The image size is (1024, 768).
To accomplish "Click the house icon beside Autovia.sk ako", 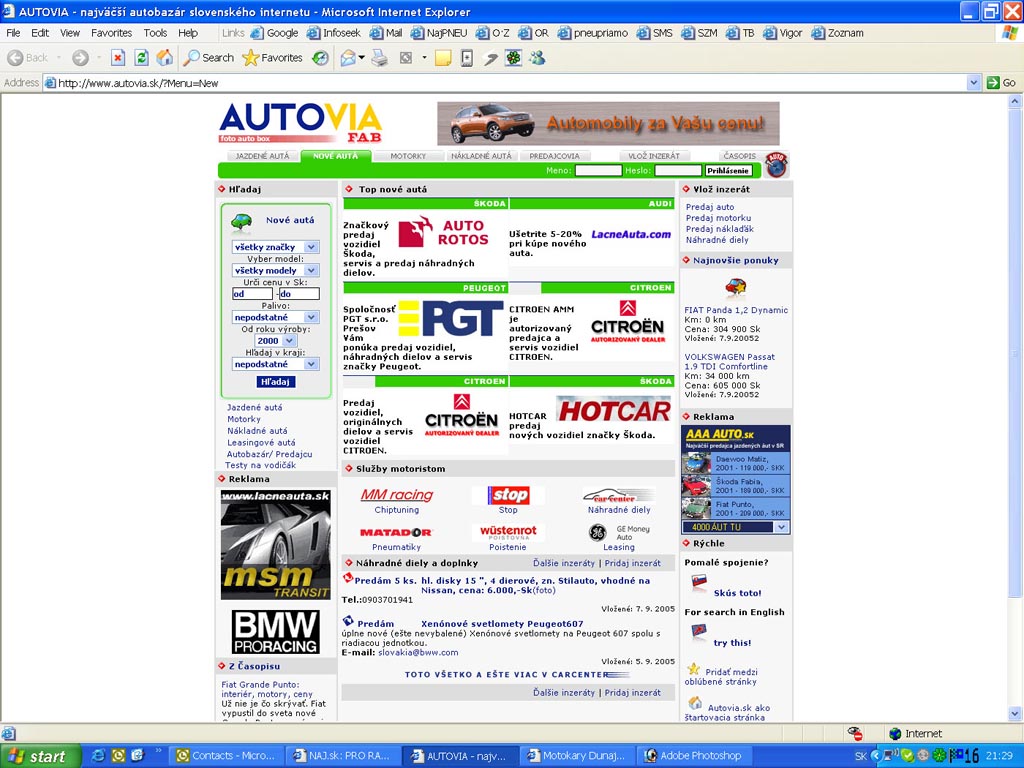I will click(696, 703).
